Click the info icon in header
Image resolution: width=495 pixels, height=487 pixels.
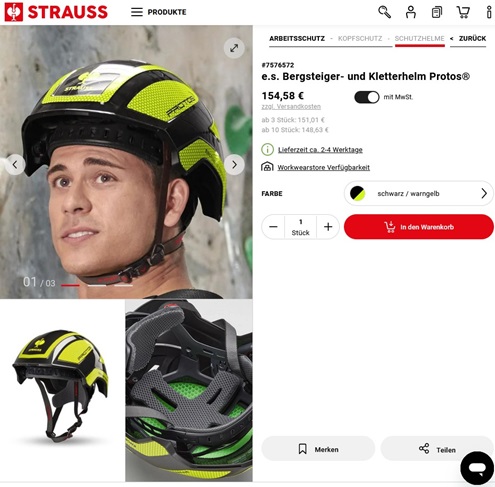pos(489,12)
